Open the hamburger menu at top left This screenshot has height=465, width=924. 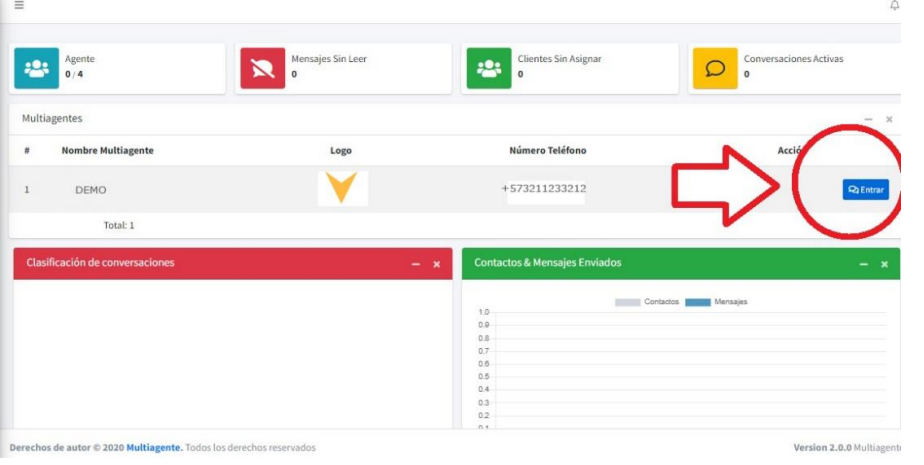point(18,6)
